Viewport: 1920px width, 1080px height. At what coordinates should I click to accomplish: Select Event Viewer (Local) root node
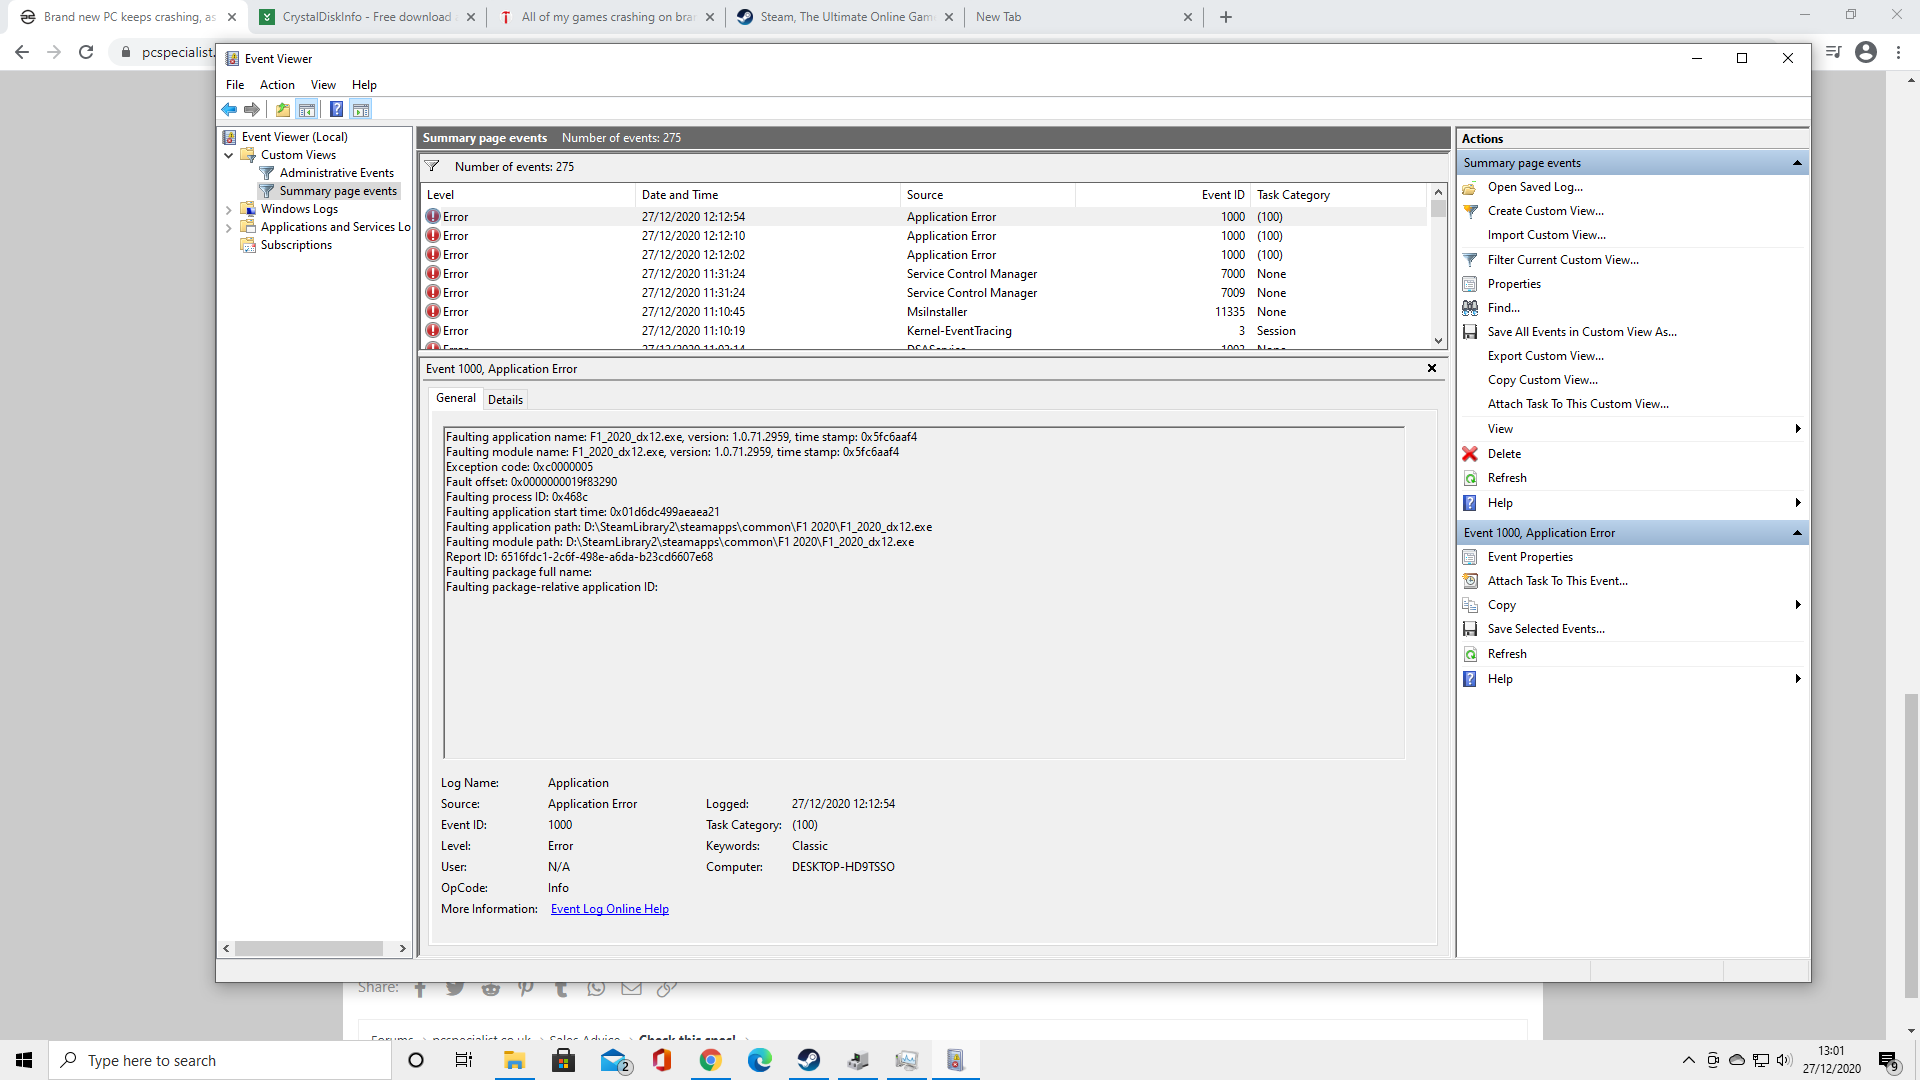[294, 137]
